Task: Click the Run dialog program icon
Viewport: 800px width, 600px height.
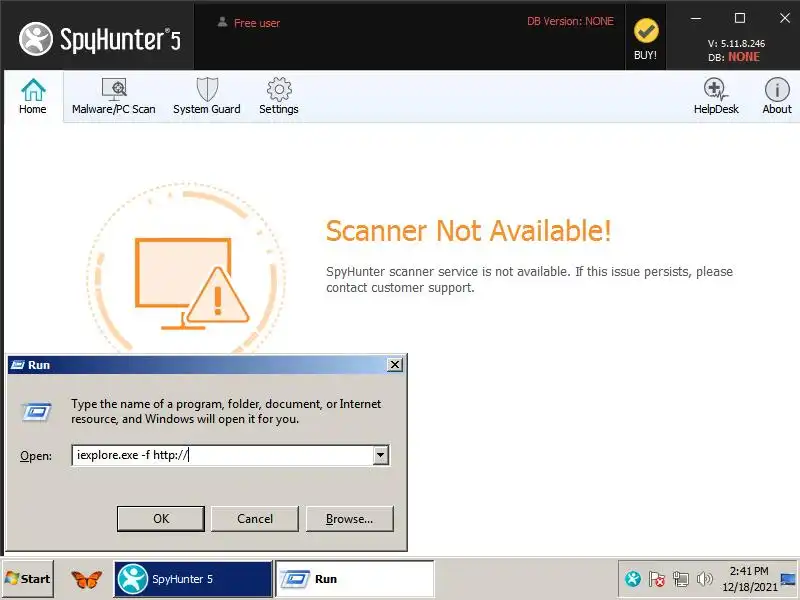Action: (x=36, y=412)
